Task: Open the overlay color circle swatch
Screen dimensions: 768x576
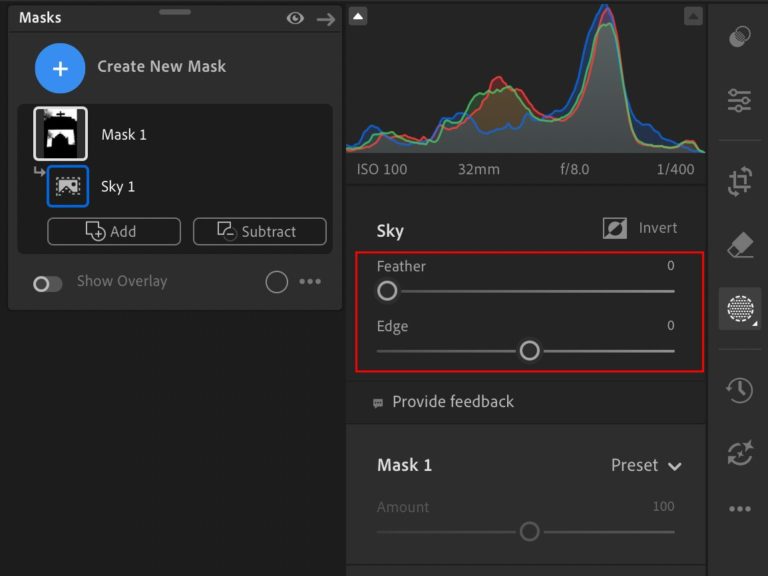Action: tap(276, 282)
